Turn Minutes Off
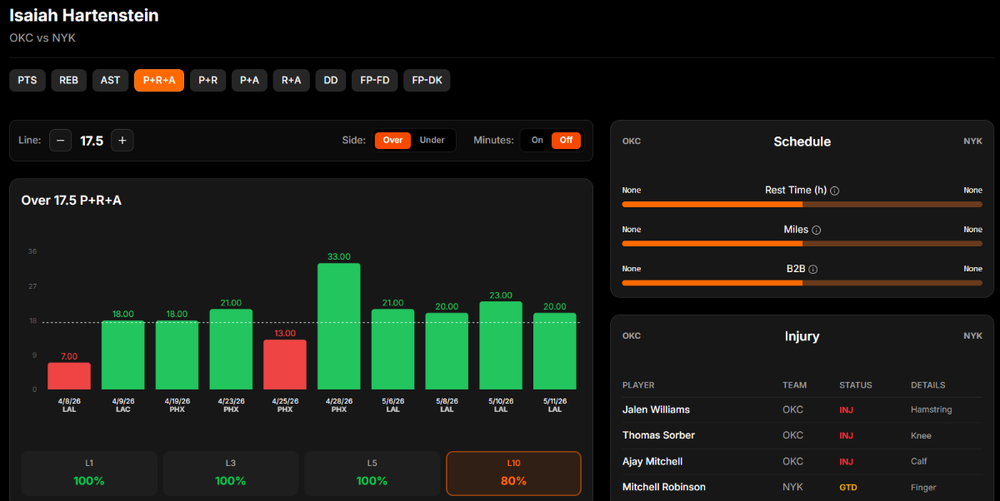The height and width of the screenshot is (501, 1000). click(566, 140)
